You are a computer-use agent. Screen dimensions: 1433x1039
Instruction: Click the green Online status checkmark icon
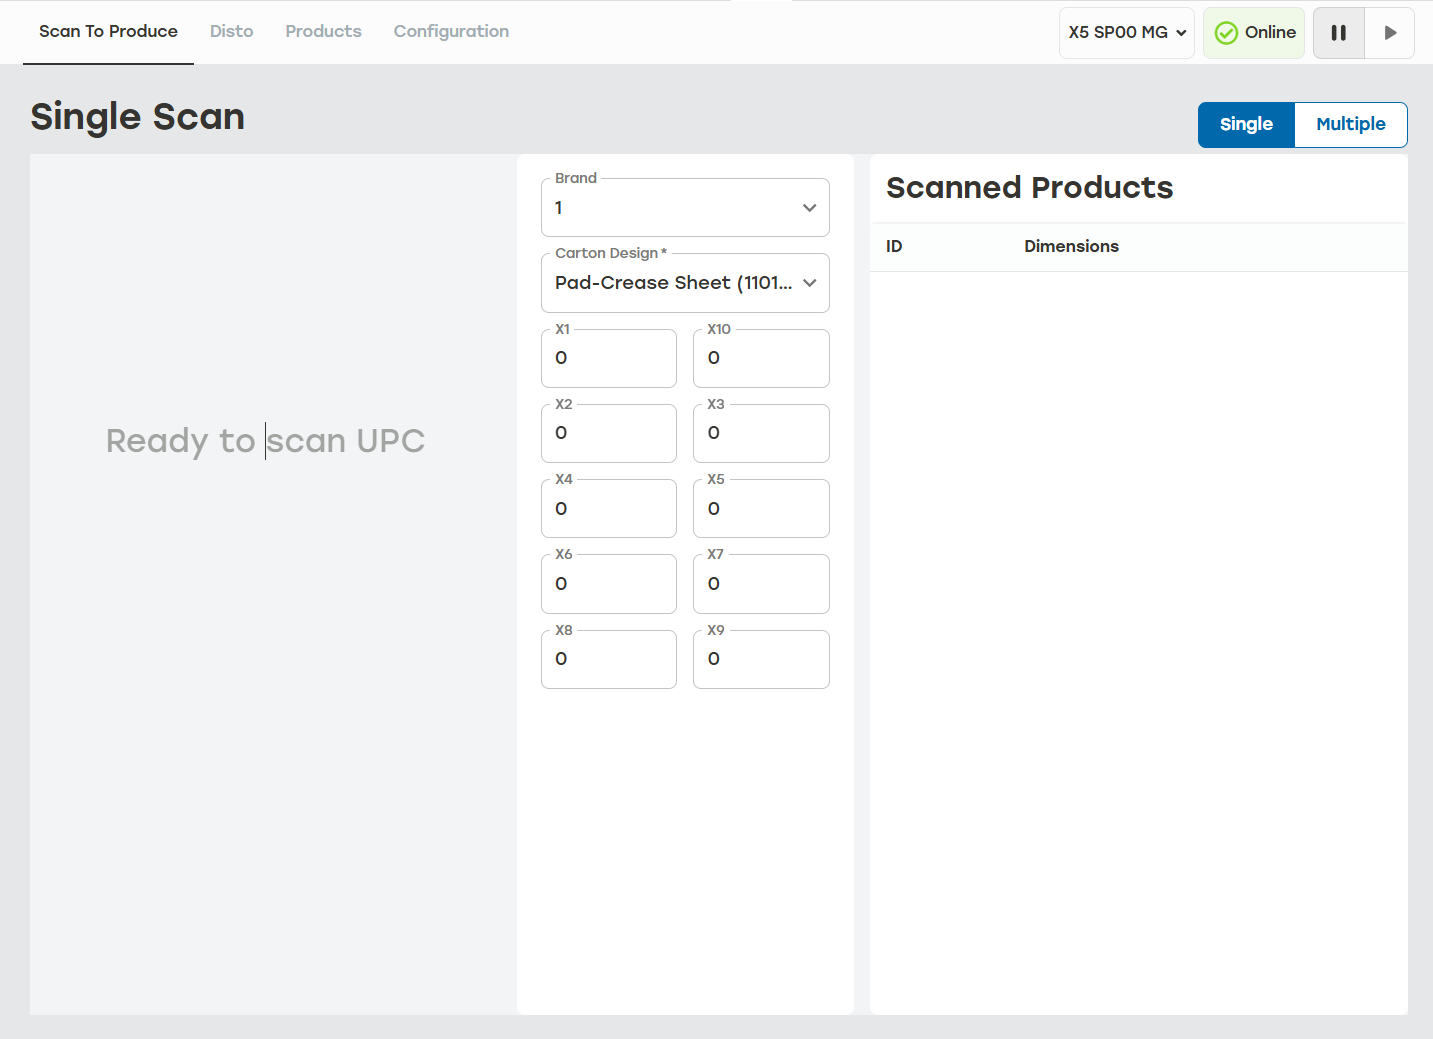pos(1226,33)
